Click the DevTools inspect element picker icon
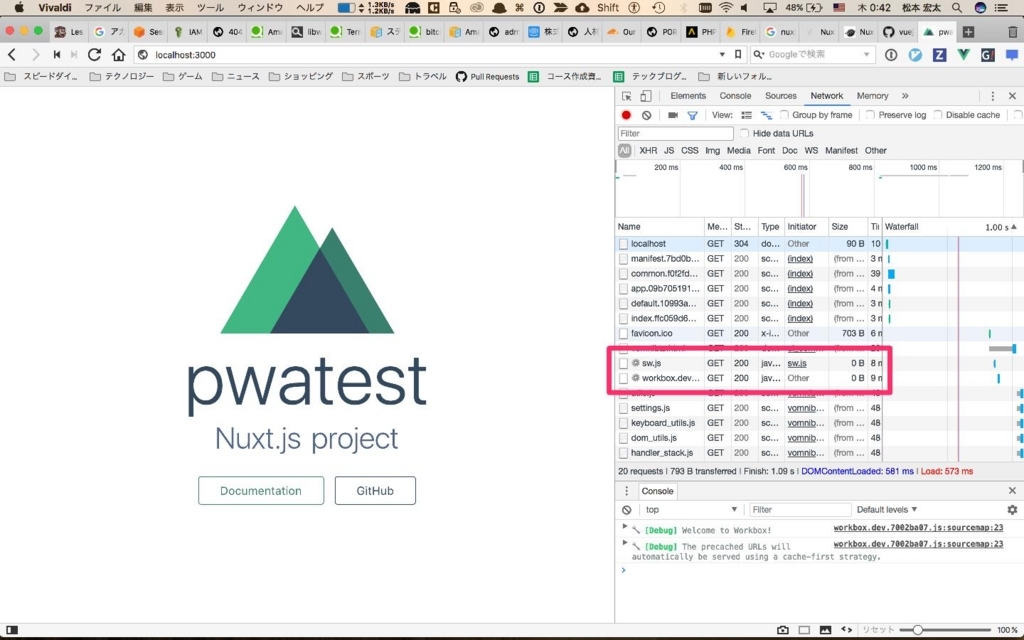The height and width of the screenshot is (640, 1024). point(626,96)
